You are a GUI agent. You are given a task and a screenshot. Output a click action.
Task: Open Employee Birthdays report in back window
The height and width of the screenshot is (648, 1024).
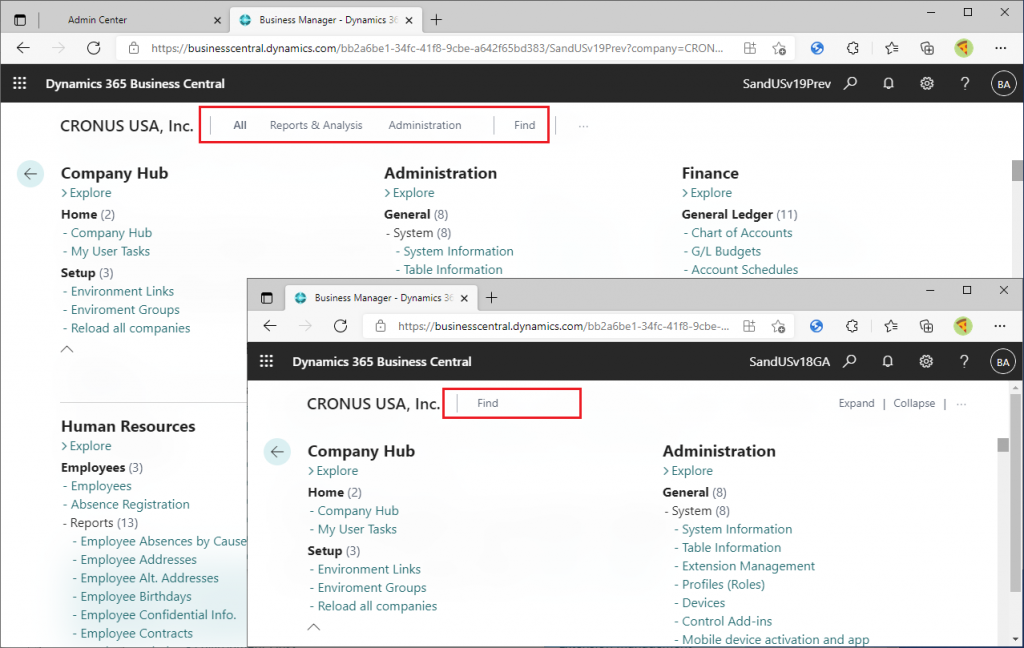[136, 596]
